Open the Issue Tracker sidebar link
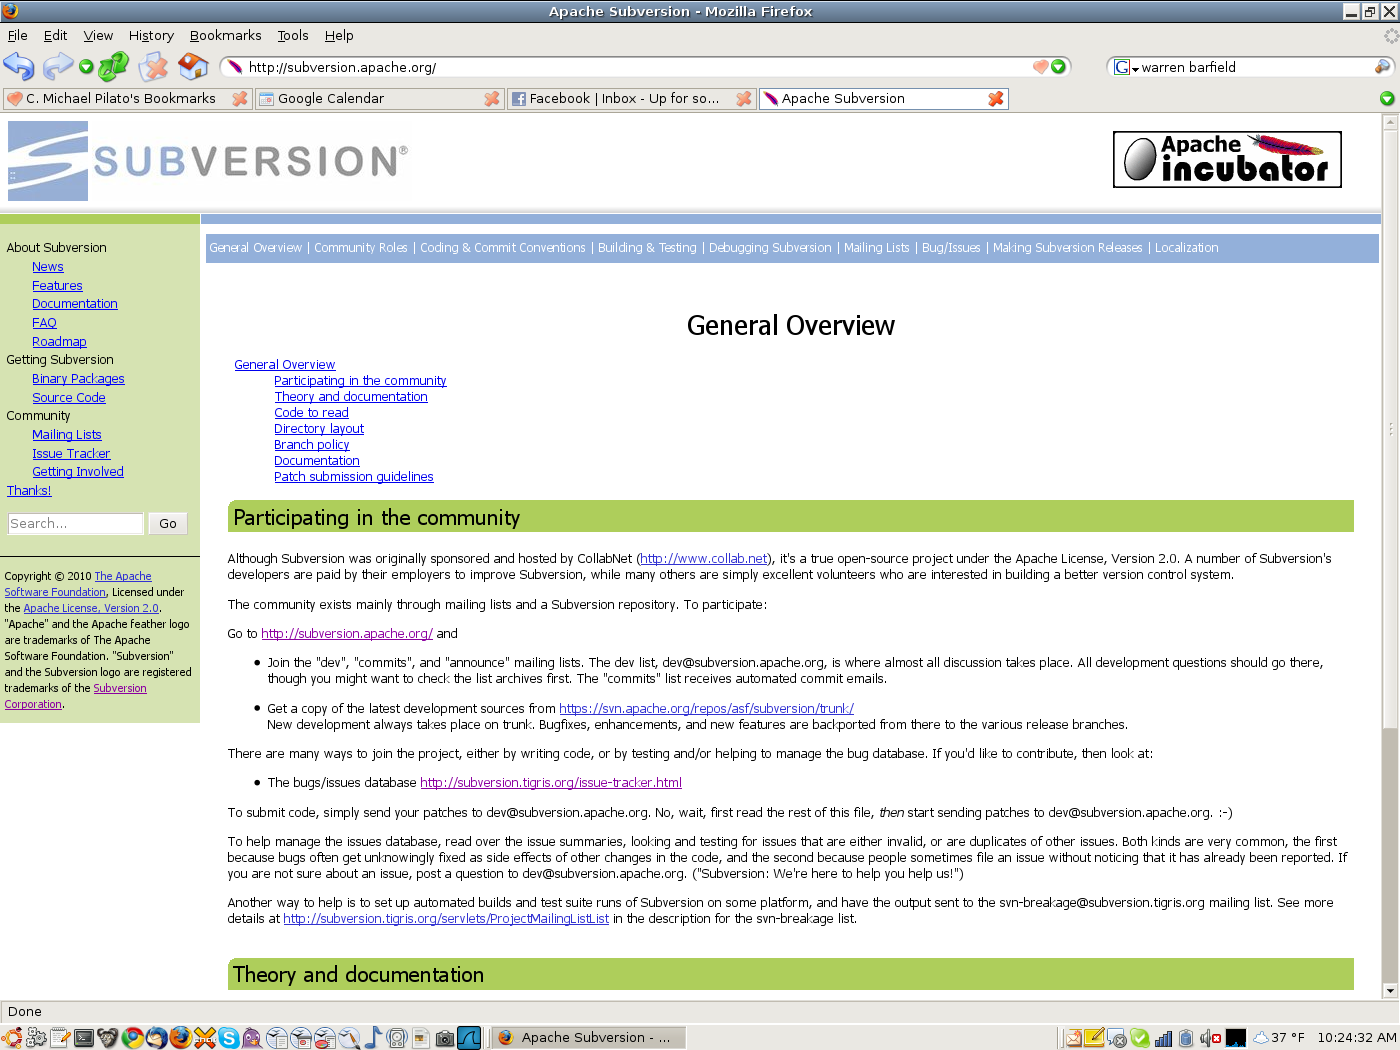Screen dimensions: 1400x1050 pos(71,454)
